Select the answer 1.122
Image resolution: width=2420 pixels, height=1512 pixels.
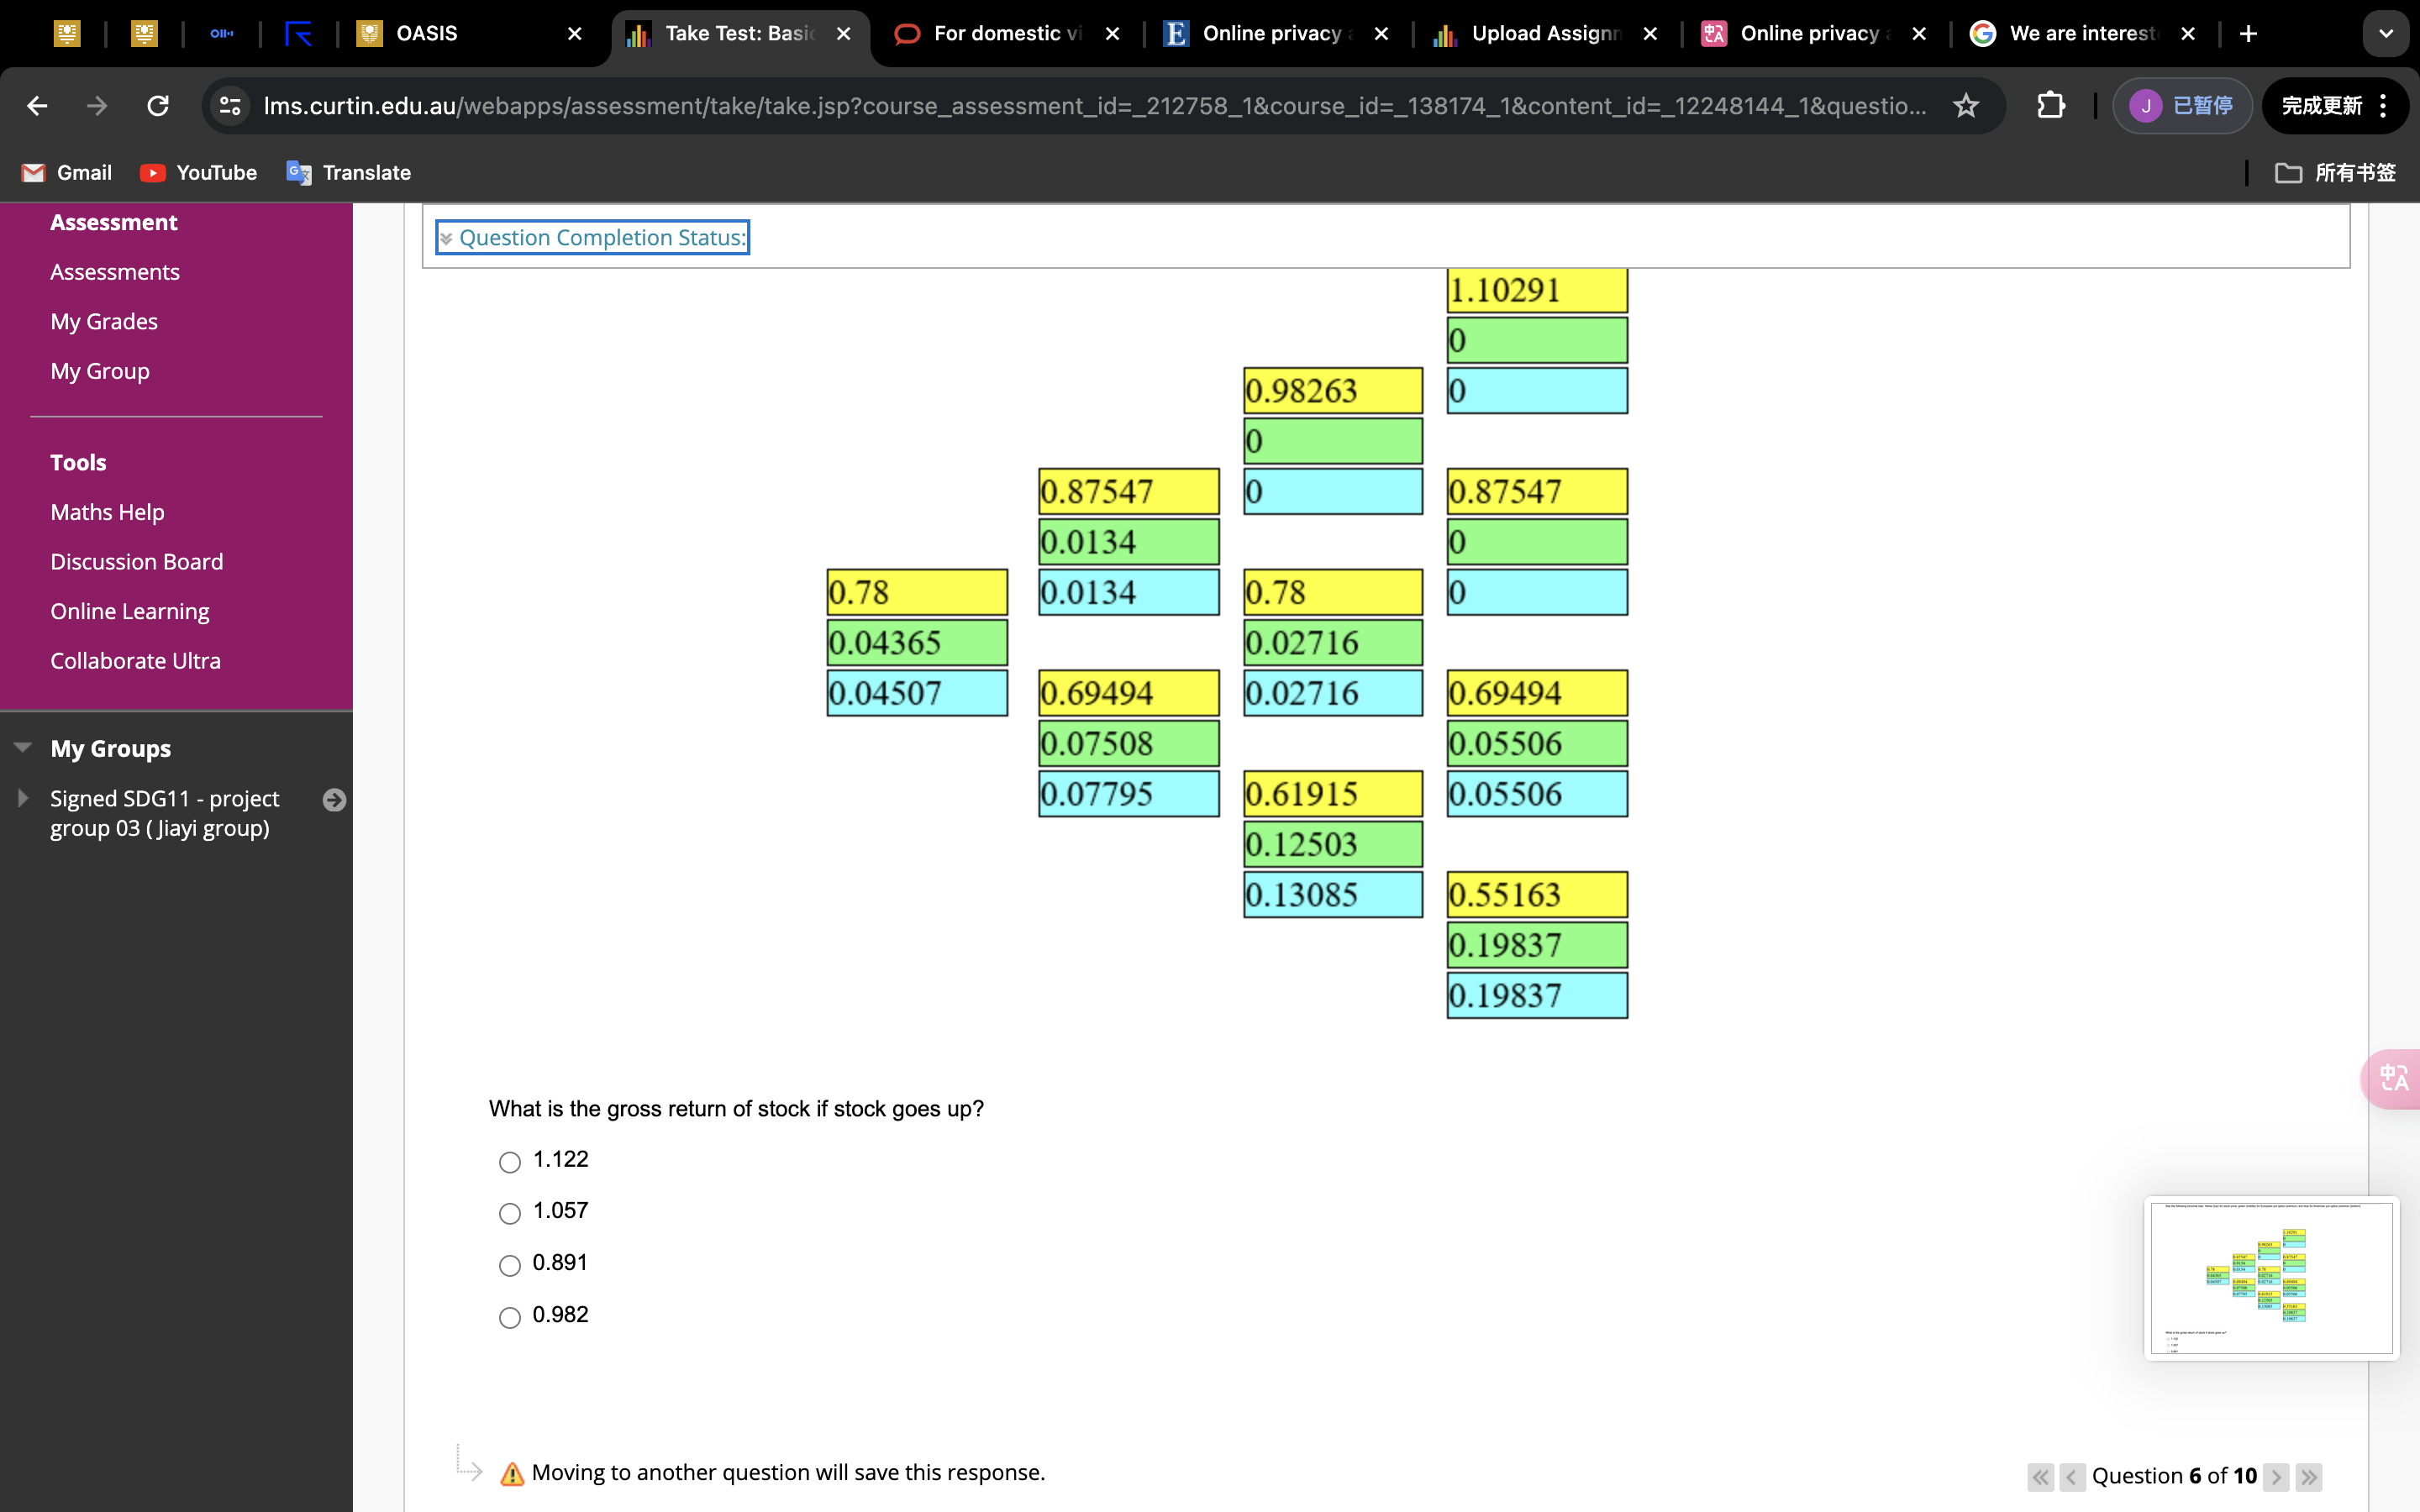pyautogui.click(x=510, y=1161)
